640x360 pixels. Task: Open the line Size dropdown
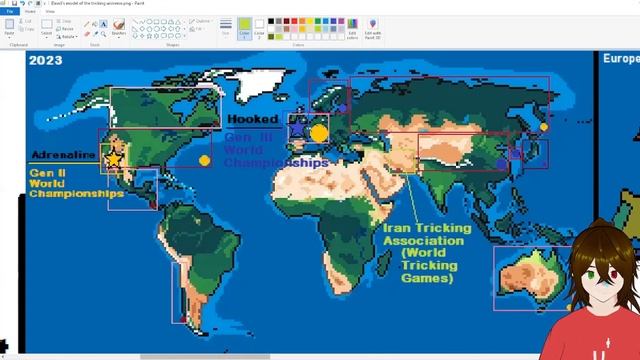pos(226,29)
